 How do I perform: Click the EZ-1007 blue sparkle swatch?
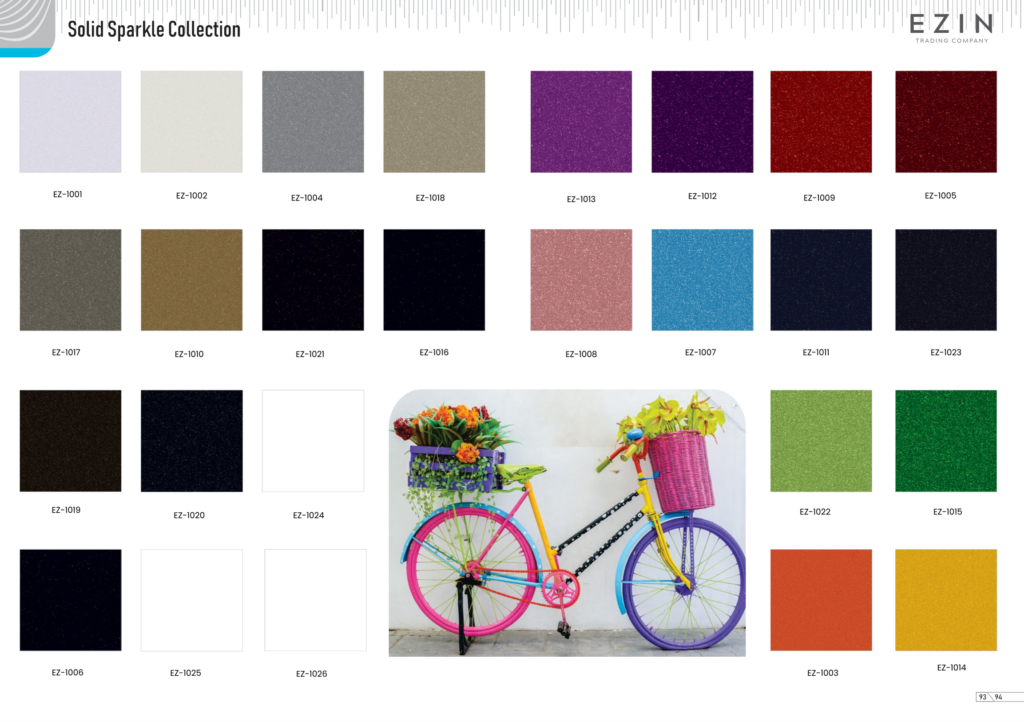click(702, 279)
